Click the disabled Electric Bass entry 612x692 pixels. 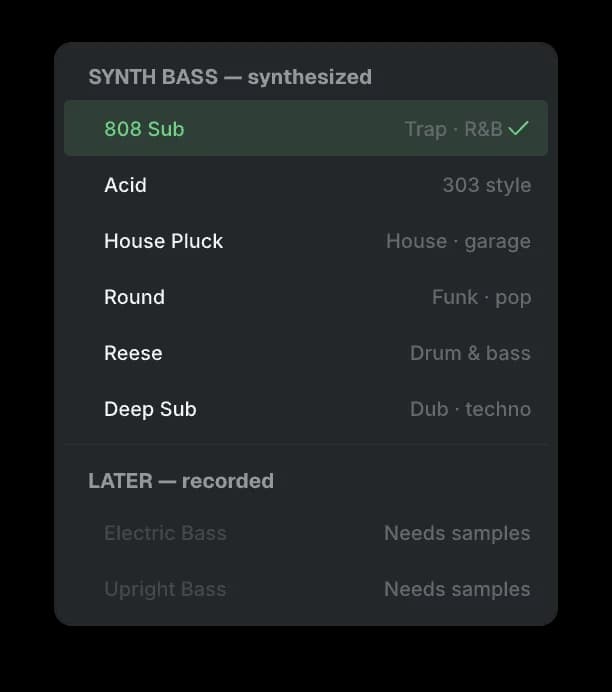point(306,533)
